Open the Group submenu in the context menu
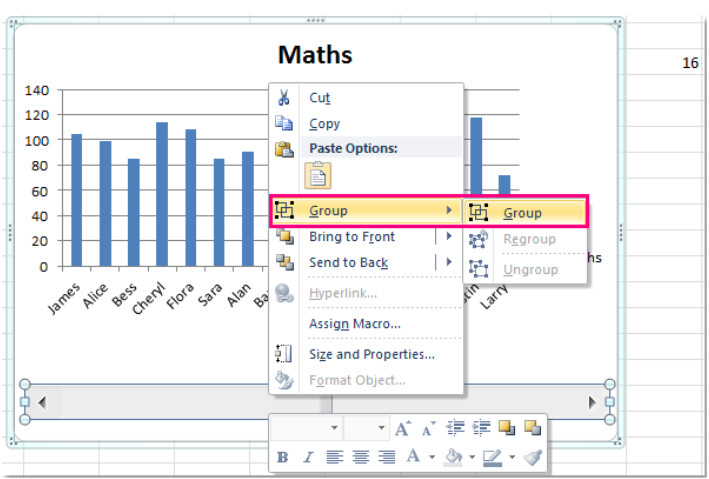Image resolution: width=709 pixels, height=479 pixels. pos(365,211)
